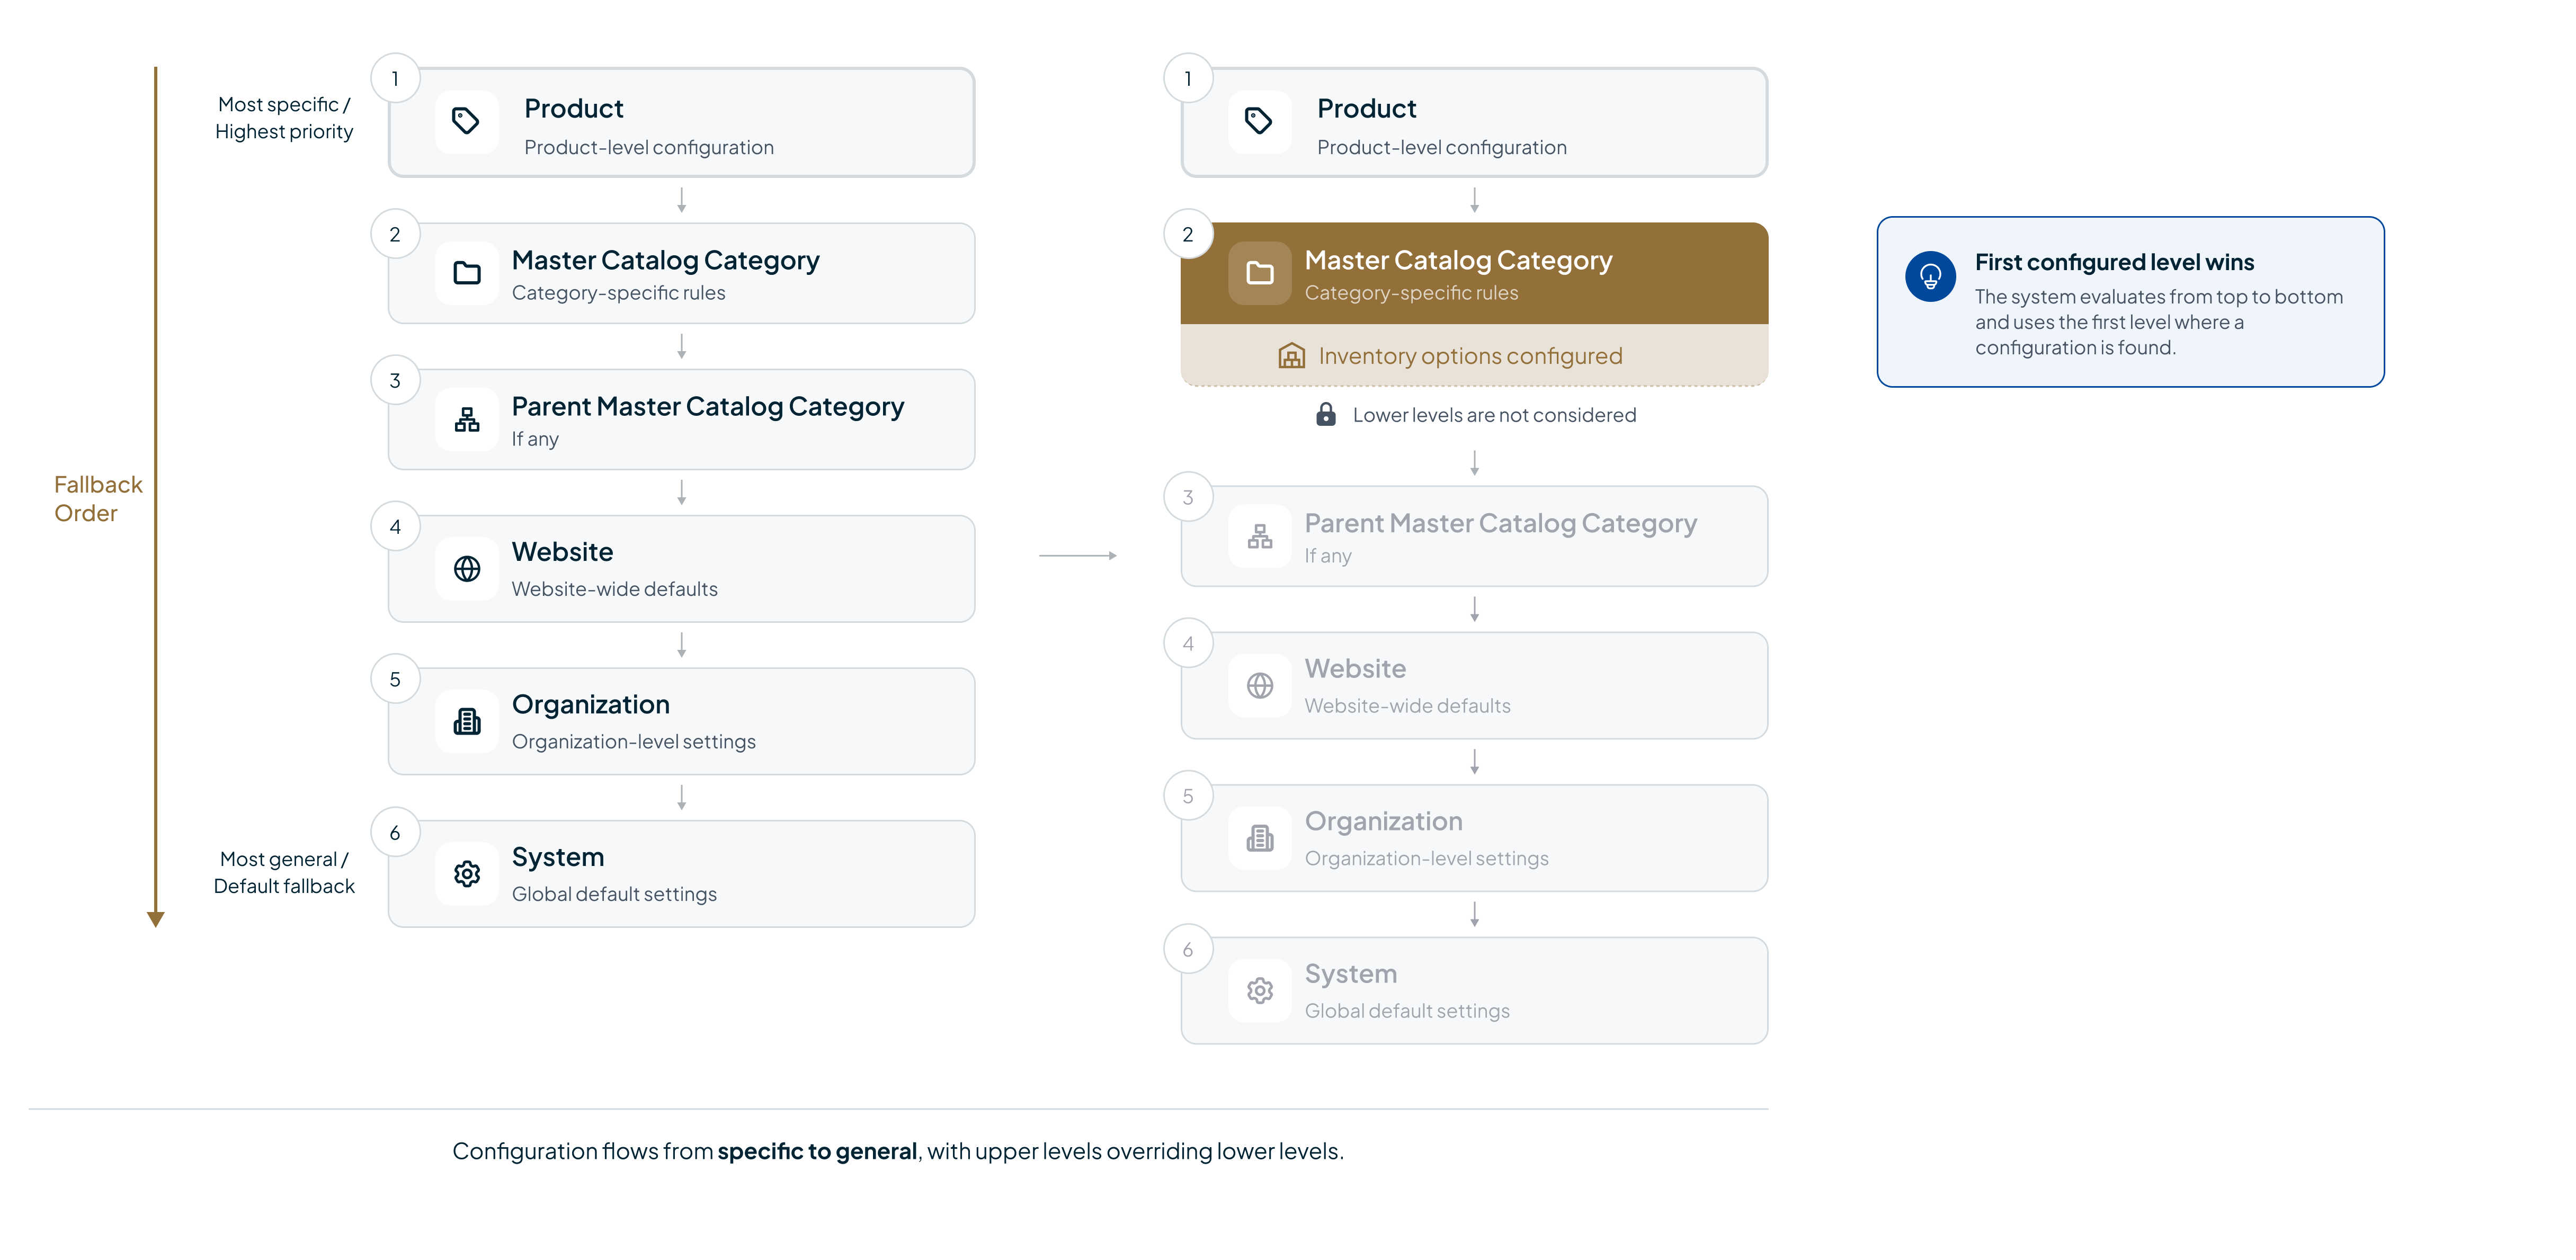Click the dark globe icon in active Website card

pyautogui.click(x=467, y=569)
